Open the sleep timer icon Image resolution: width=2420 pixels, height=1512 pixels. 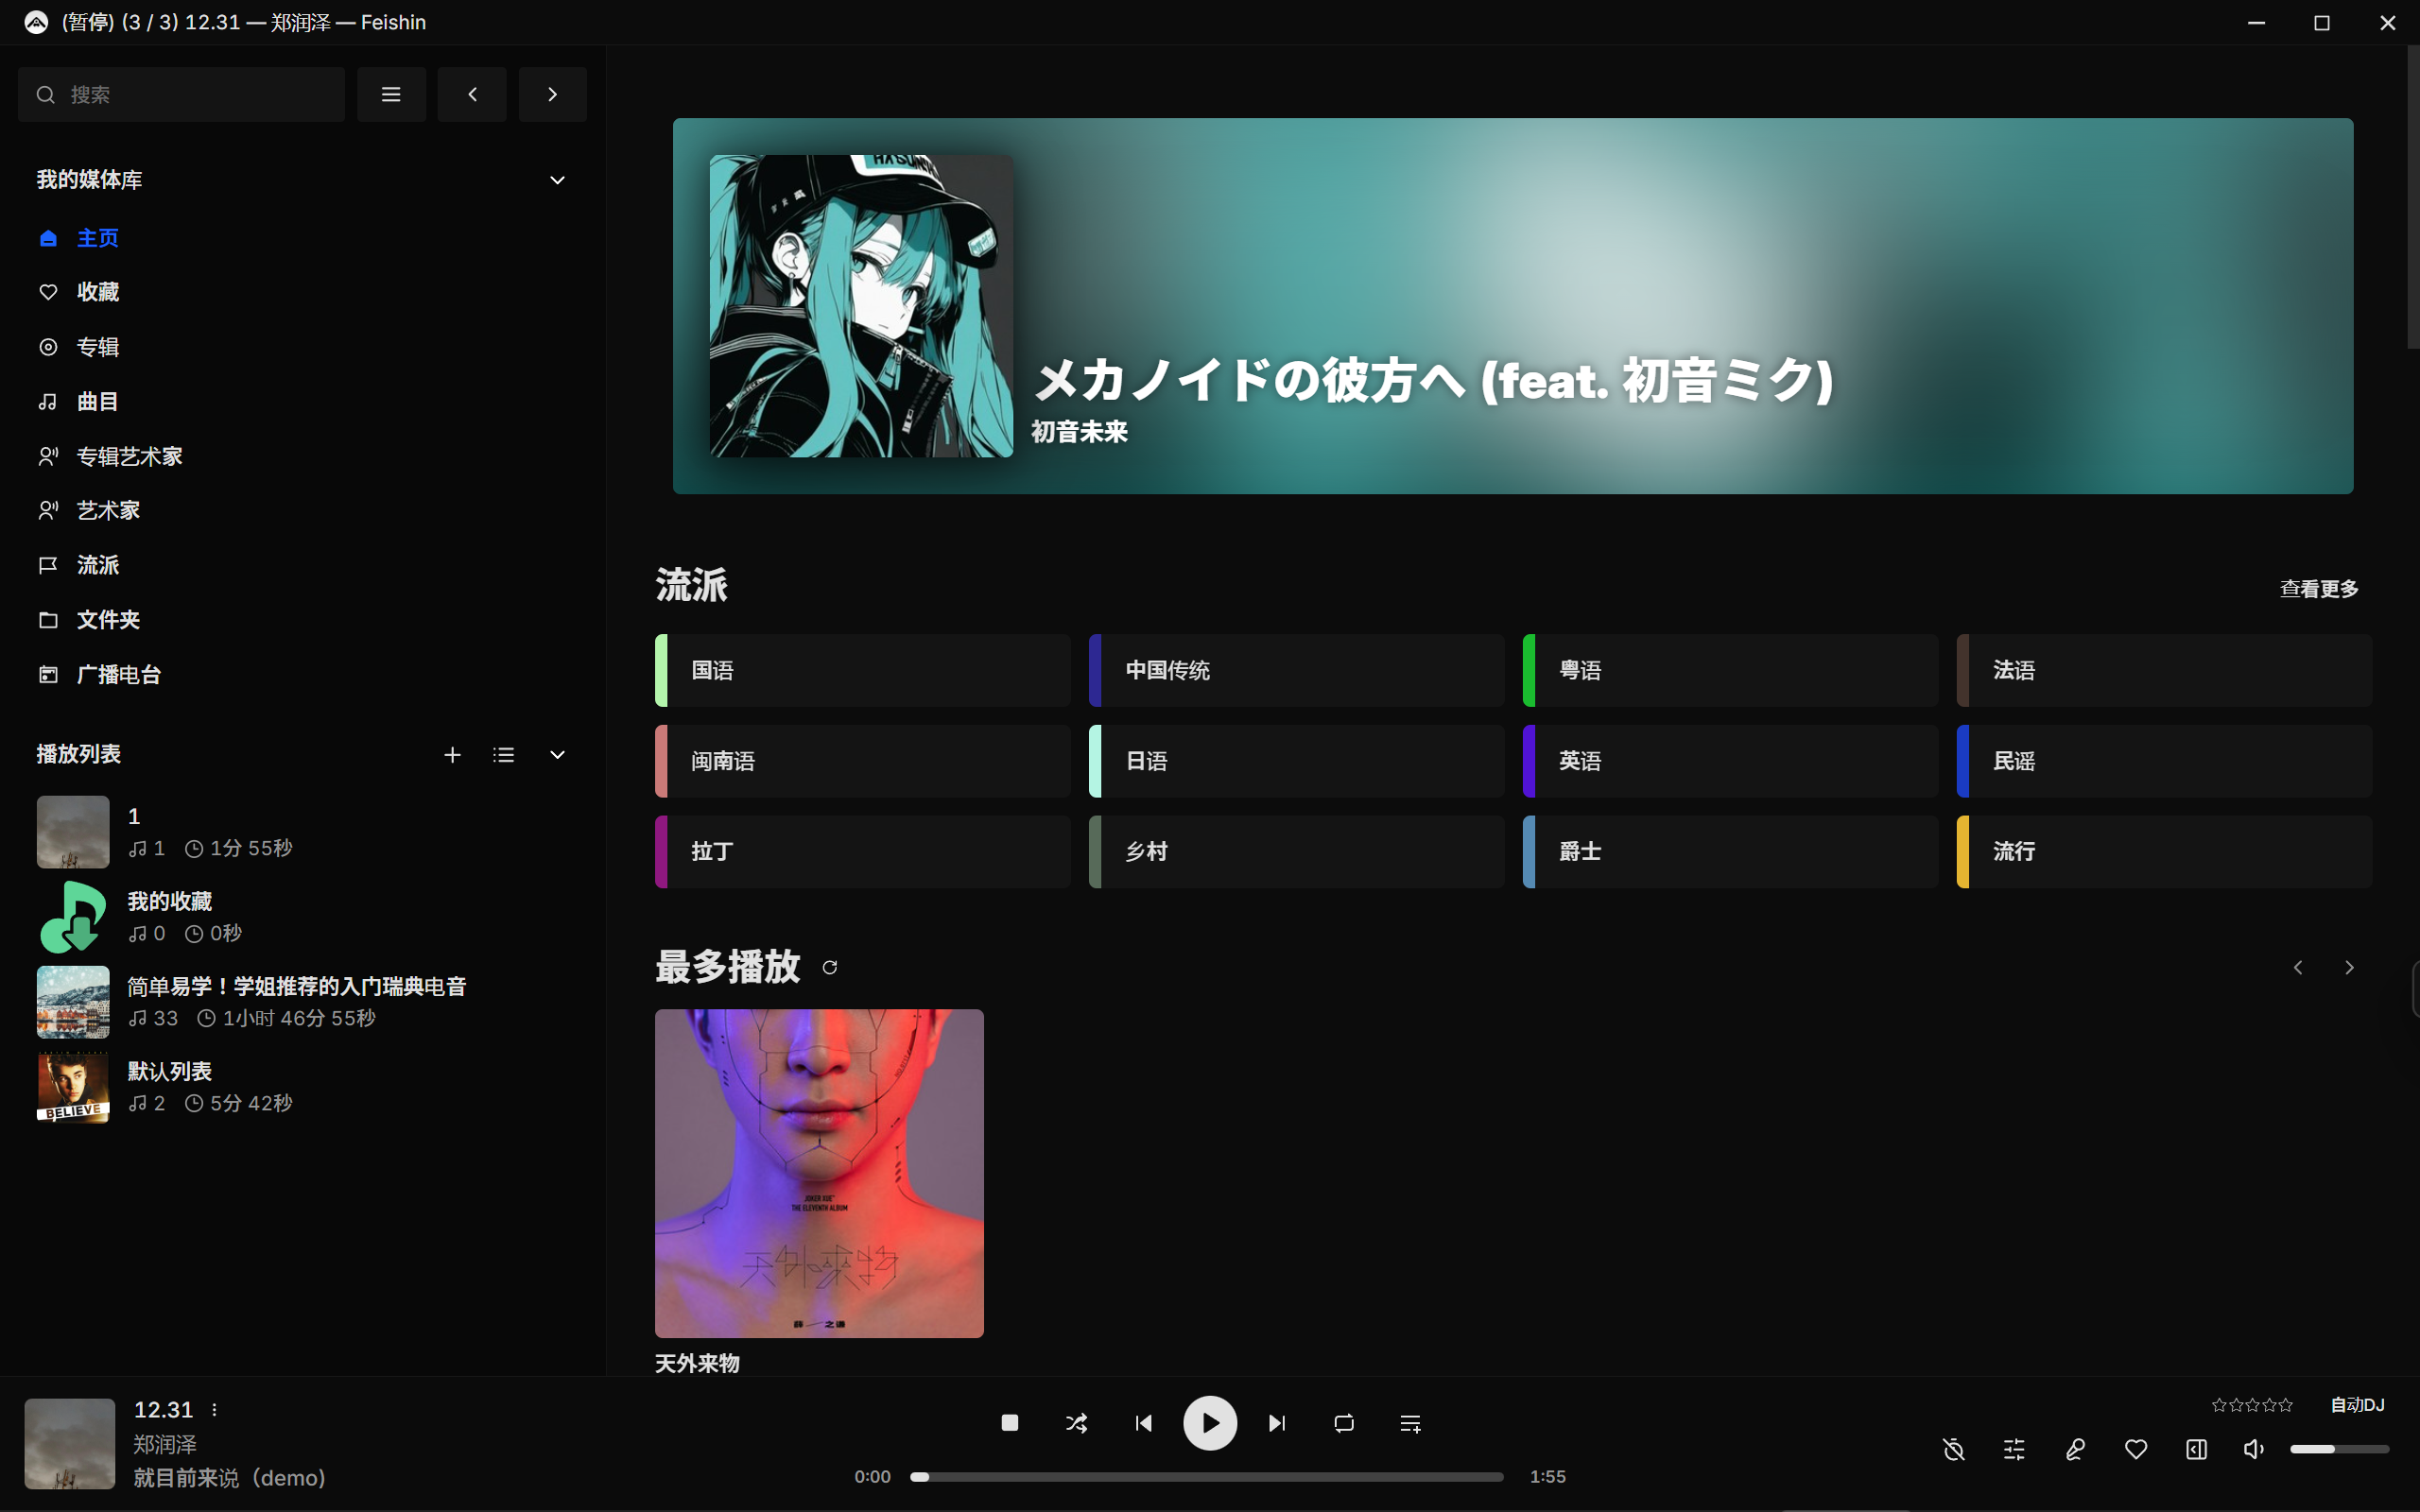pyautogui.click(x=1954, y=1449)
